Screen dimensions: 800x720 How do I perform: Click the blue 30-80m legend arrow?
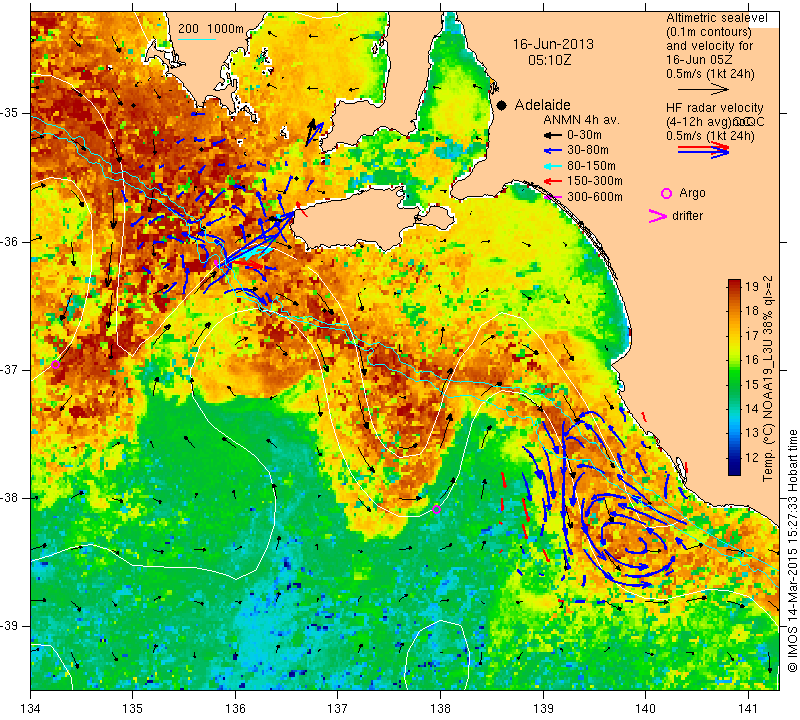[x=552, y=151]
